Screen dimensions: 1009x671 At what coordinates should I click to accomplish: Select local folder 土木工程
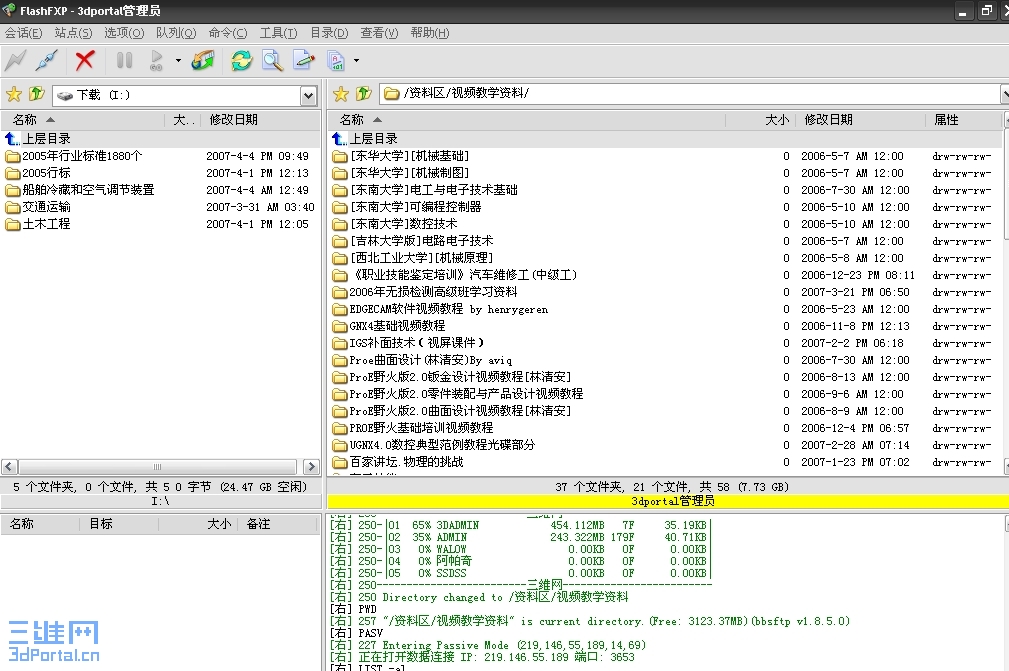(x=46, y=224)
